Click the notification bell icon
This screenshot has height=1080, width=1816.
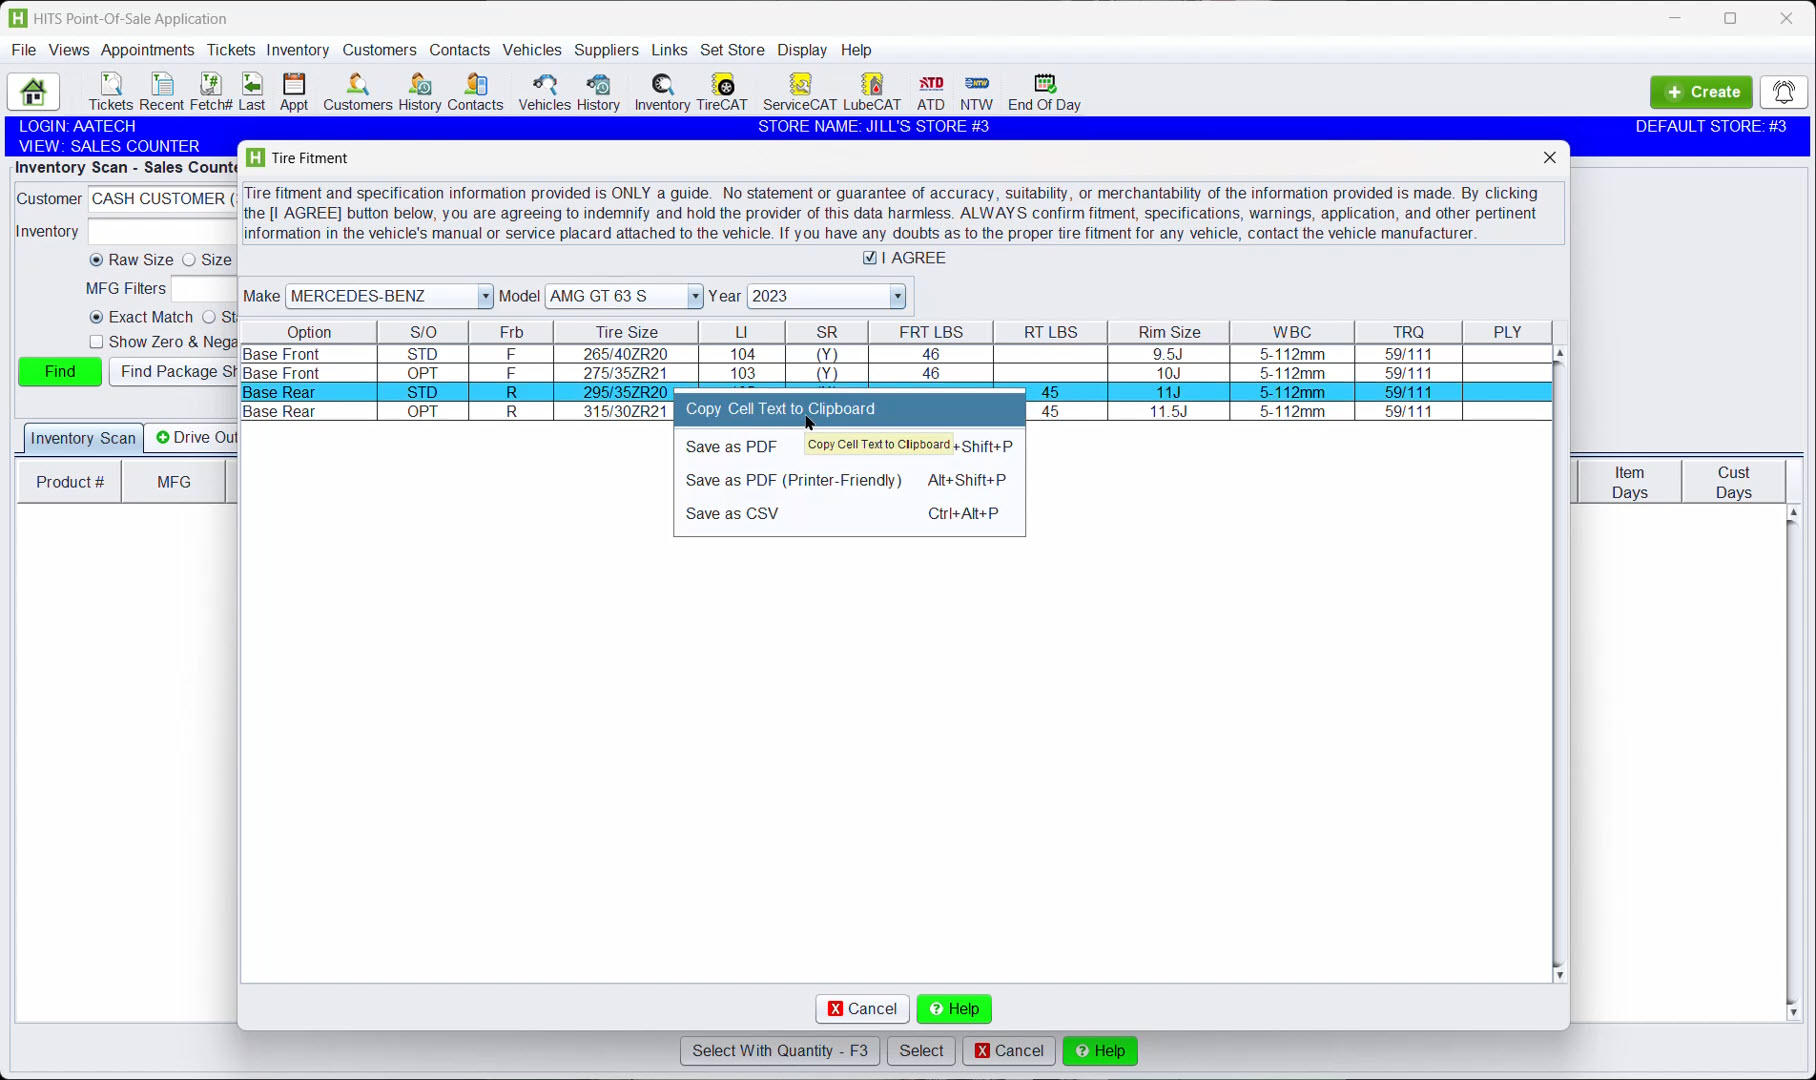point(1783,92)
